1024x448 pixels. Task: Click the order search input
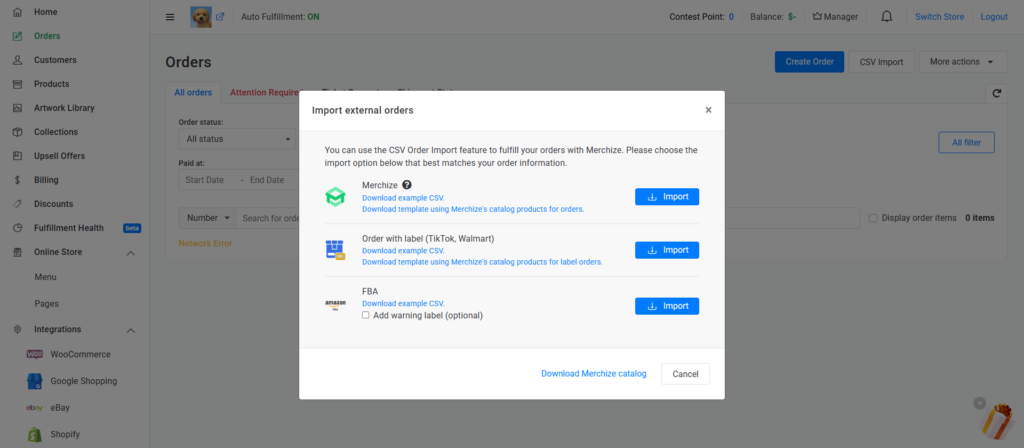(547, 218)
